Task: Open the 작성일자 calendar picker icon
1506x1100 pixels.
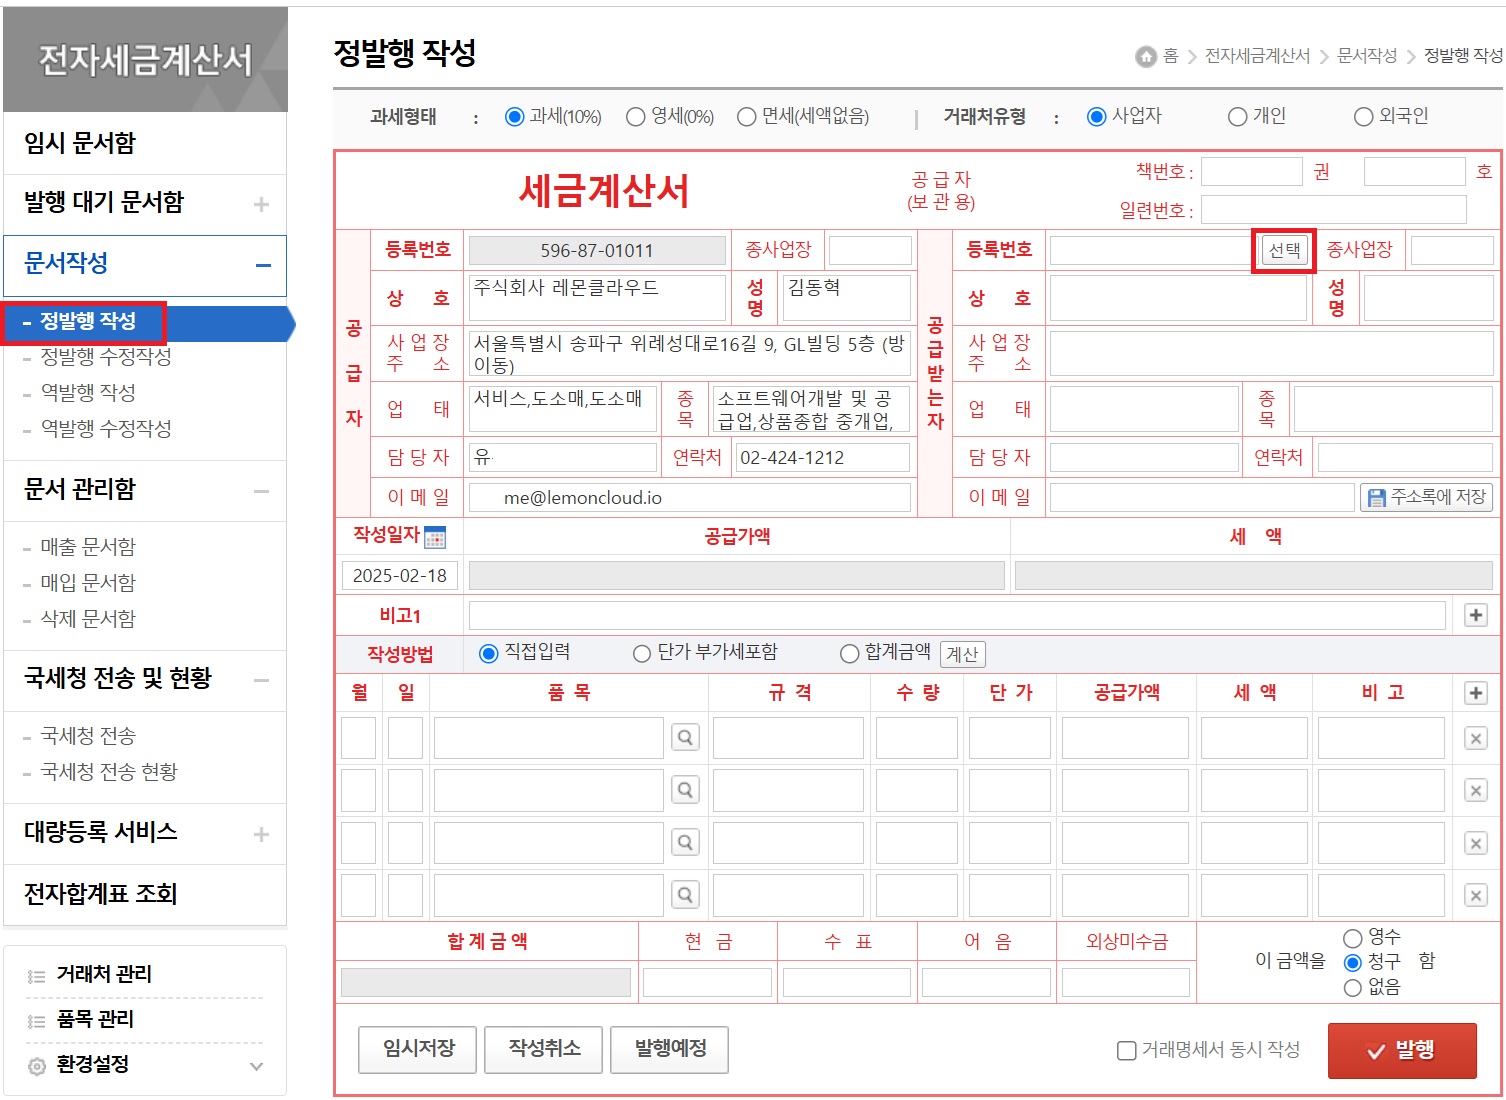Action: coord(435,537)
